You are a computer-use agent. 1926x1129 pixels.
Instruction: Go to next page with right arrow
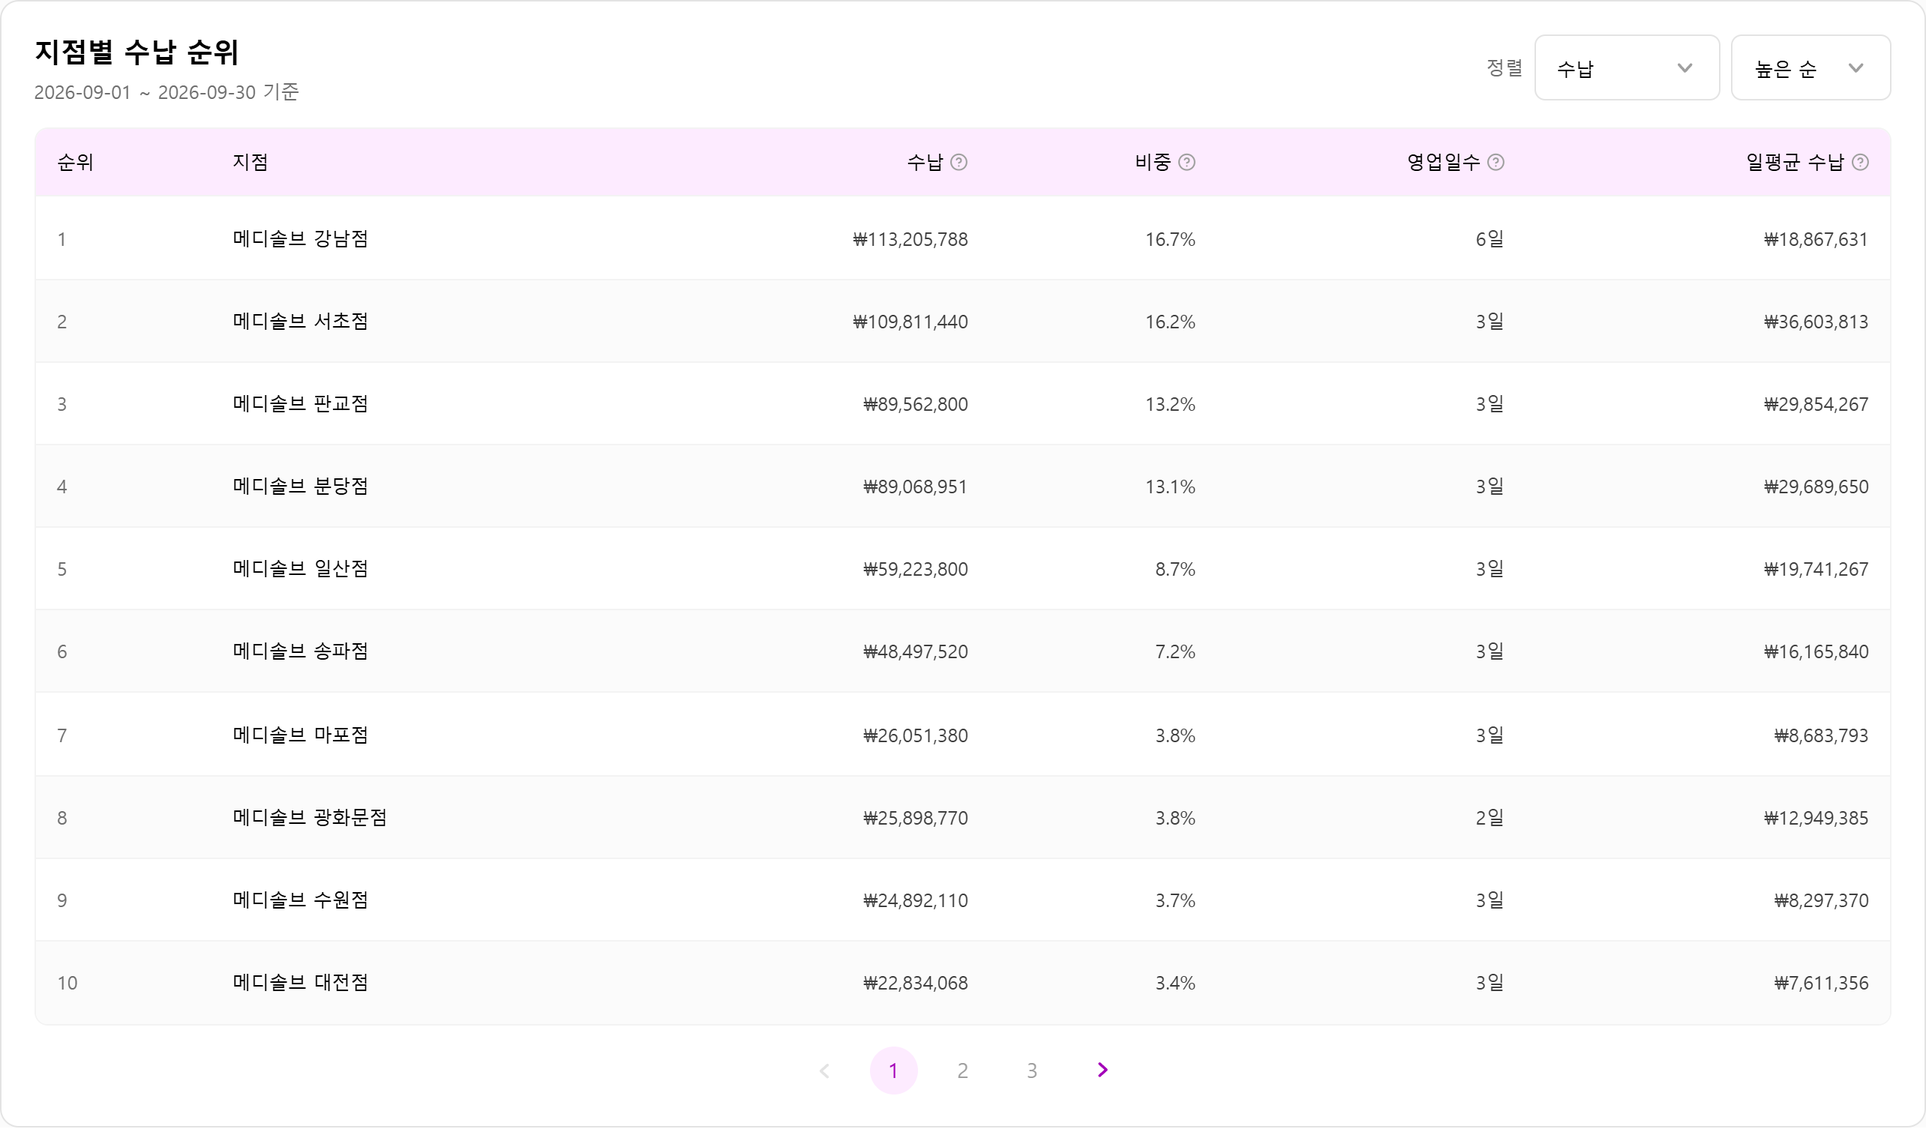(x=1102, y=1070)
